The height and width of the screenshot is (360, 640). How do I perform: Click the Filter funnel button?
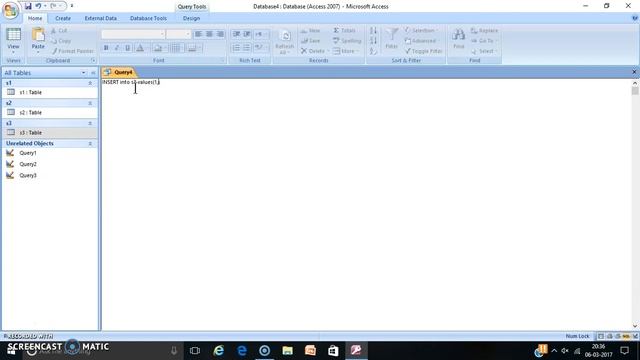[x=391, y=39]
